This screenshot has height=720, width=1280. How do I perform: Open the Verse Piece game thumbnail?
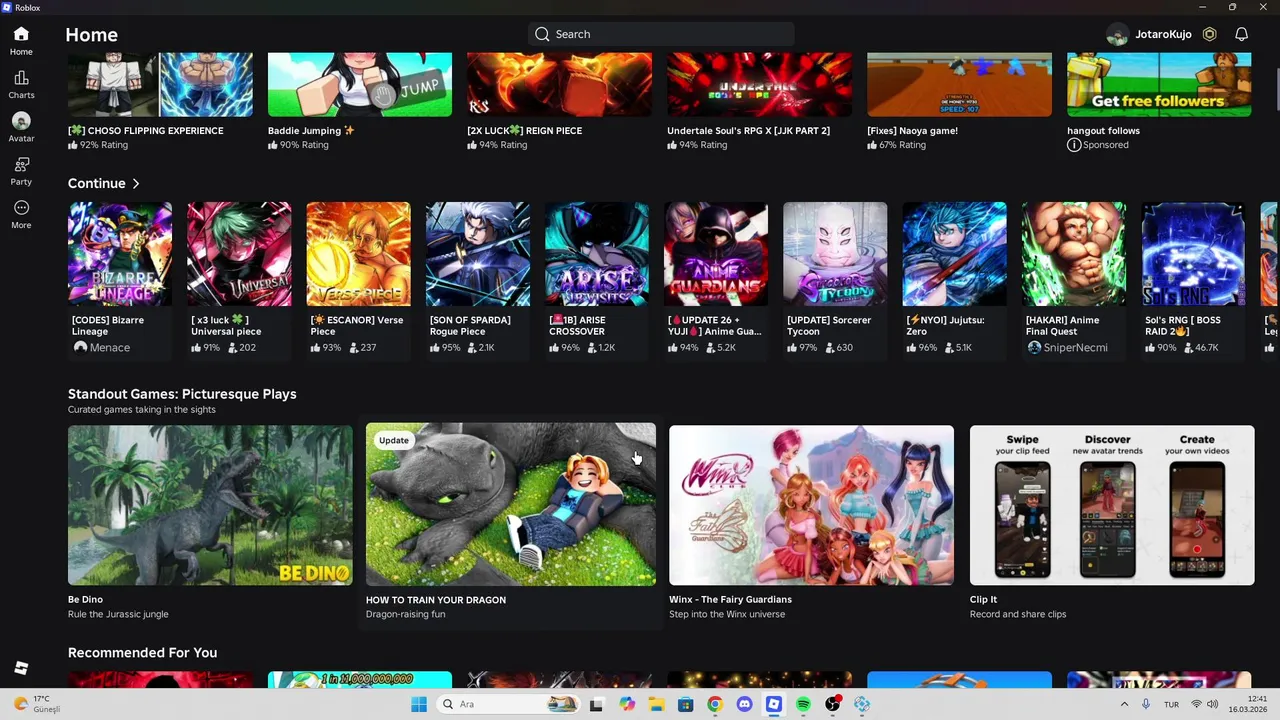pyautogui.click(x=358, y=254)
